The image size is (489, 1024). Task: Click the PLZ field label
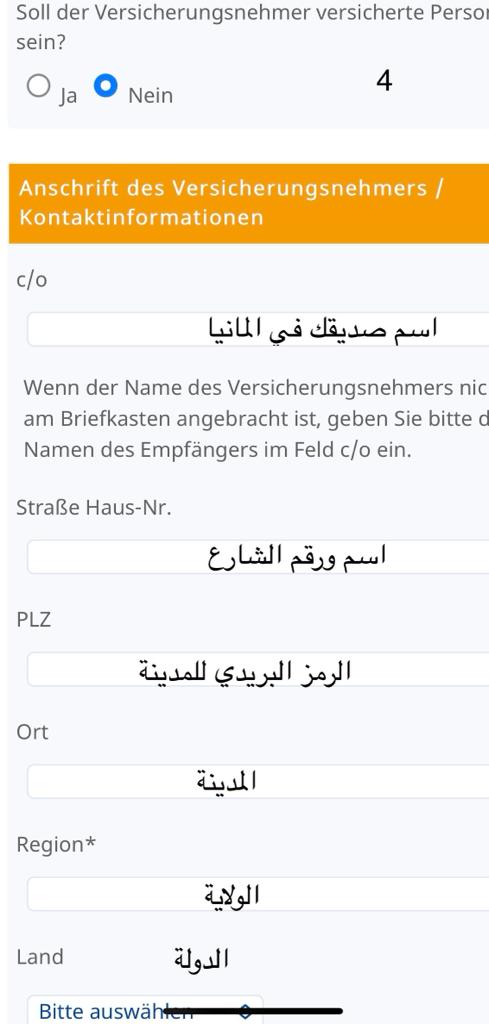[x=33, y=620]
